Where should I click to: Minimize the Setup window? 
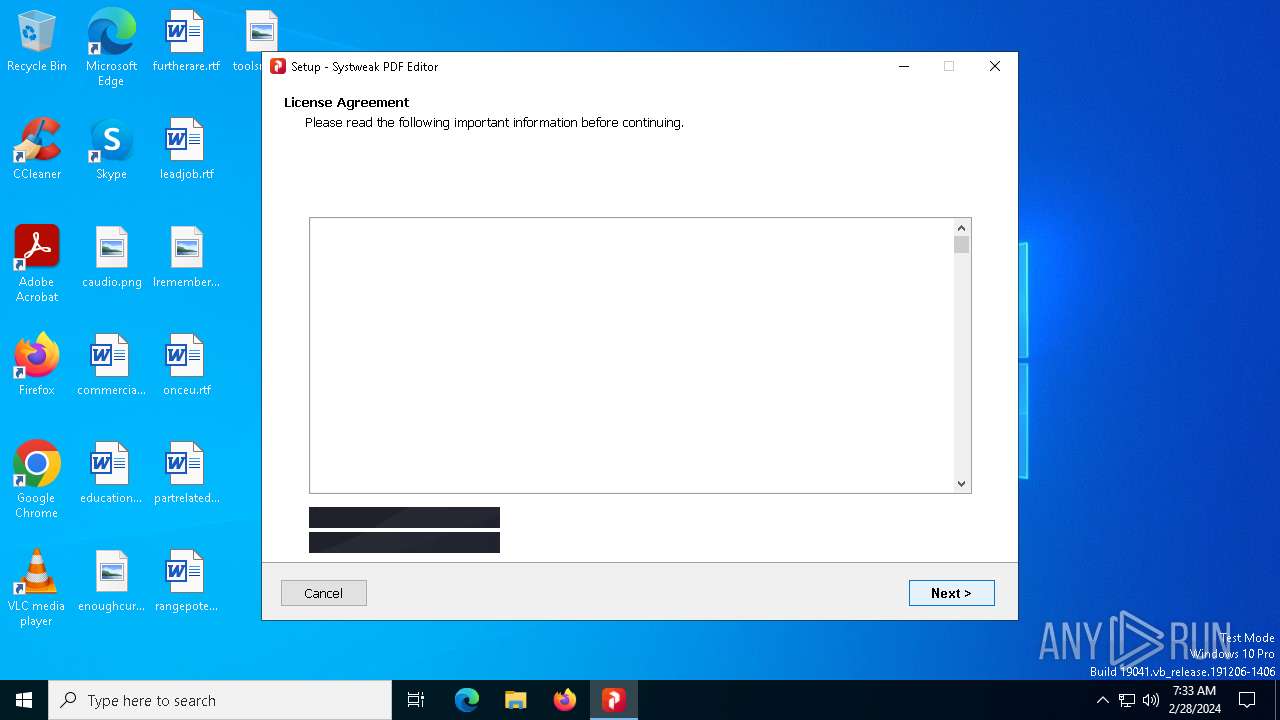[904, 67]
